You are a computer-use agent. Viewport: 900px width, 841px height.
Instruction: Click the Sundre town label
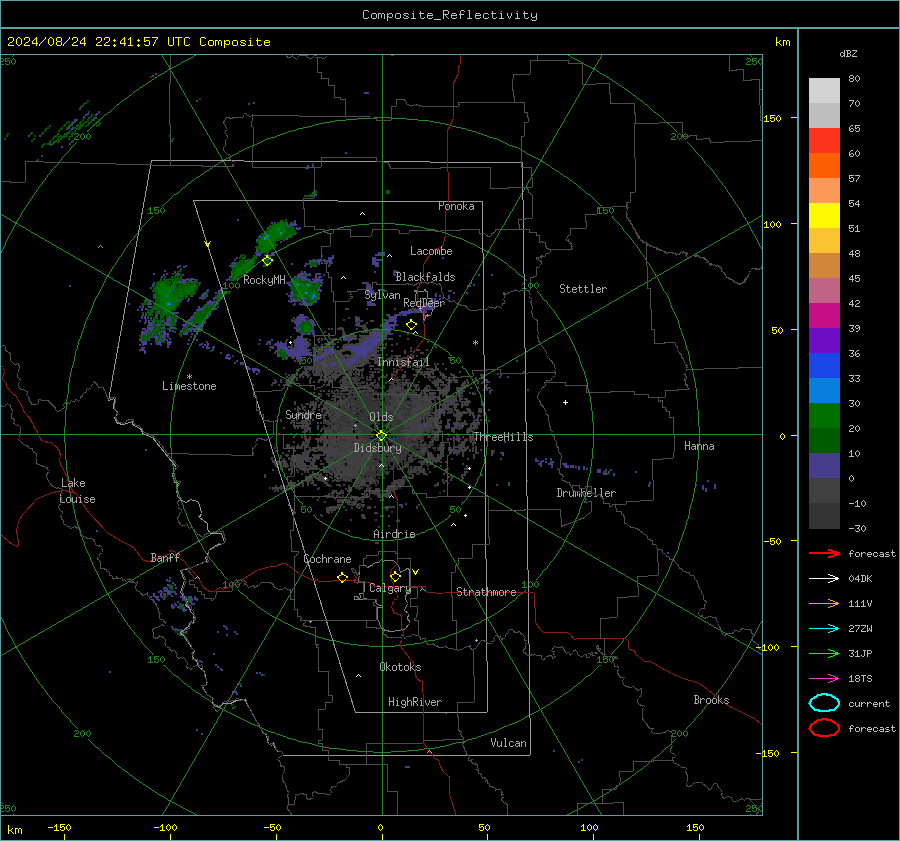303,415
